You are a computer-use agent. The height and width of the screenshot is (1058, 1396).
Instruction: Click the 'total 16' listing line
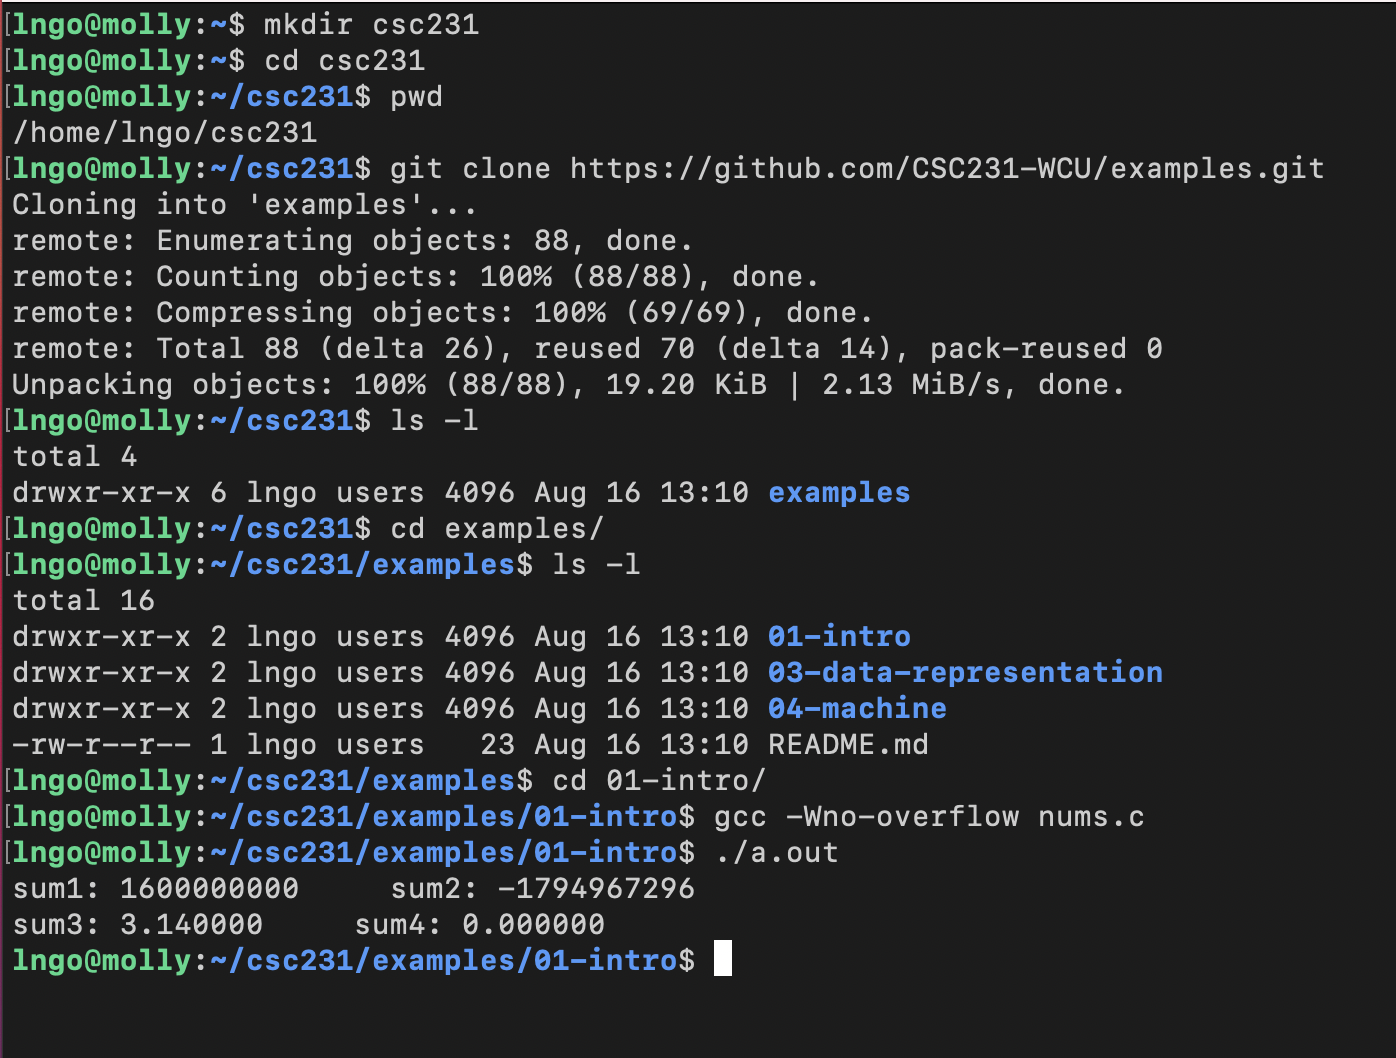click(83, 600)
